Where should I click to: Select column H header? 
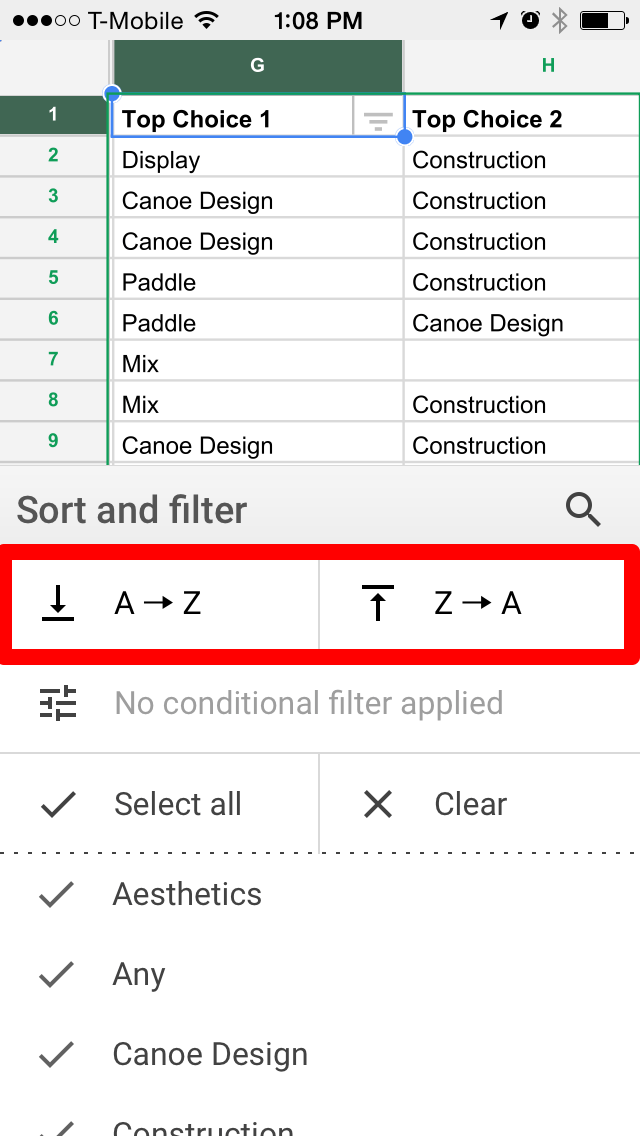(x=547, y=66)
